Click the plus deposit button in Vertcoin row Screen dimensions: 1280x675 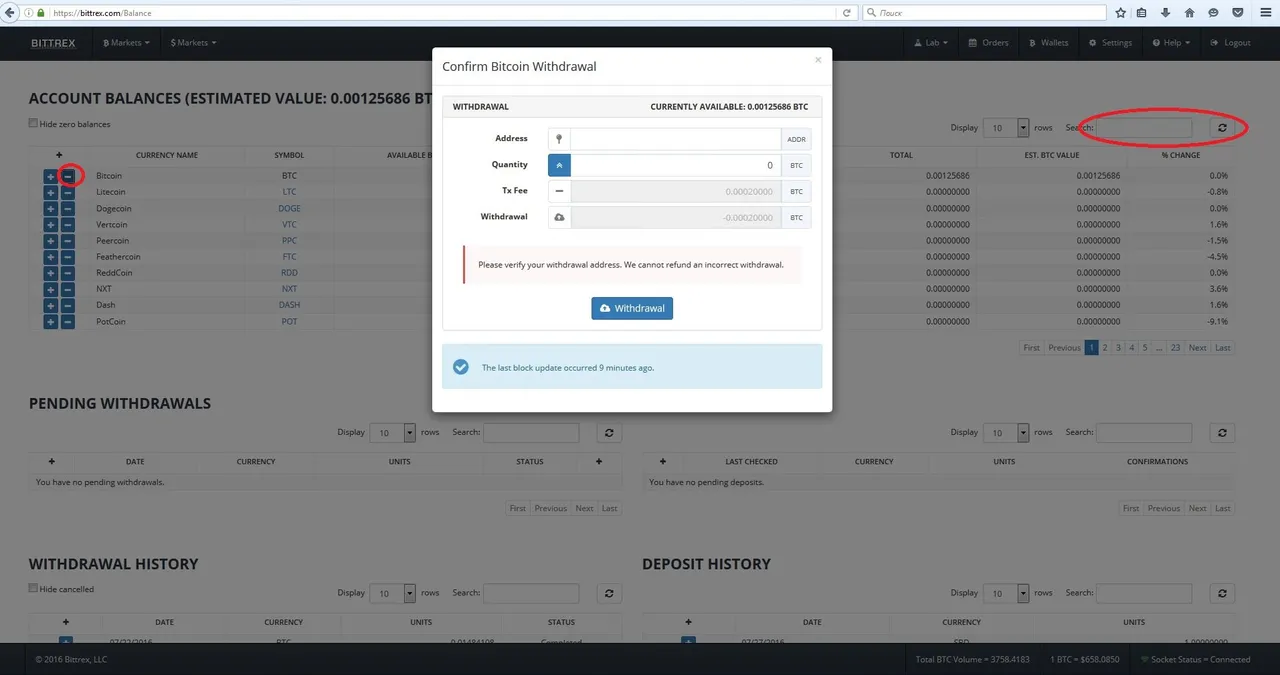click(51, 225)
